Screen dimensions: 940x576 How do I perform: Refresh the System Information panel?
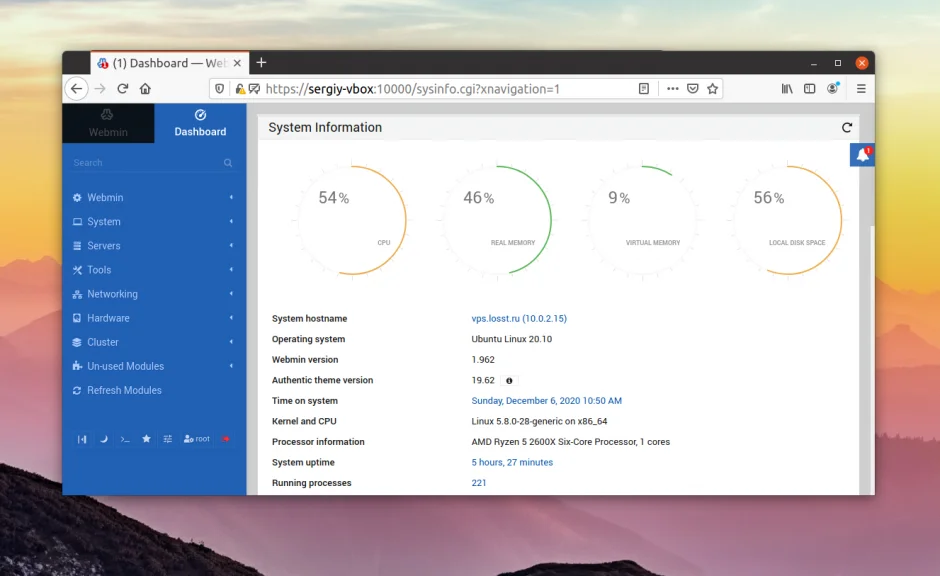pyautogui.click(x=847, y=128)
